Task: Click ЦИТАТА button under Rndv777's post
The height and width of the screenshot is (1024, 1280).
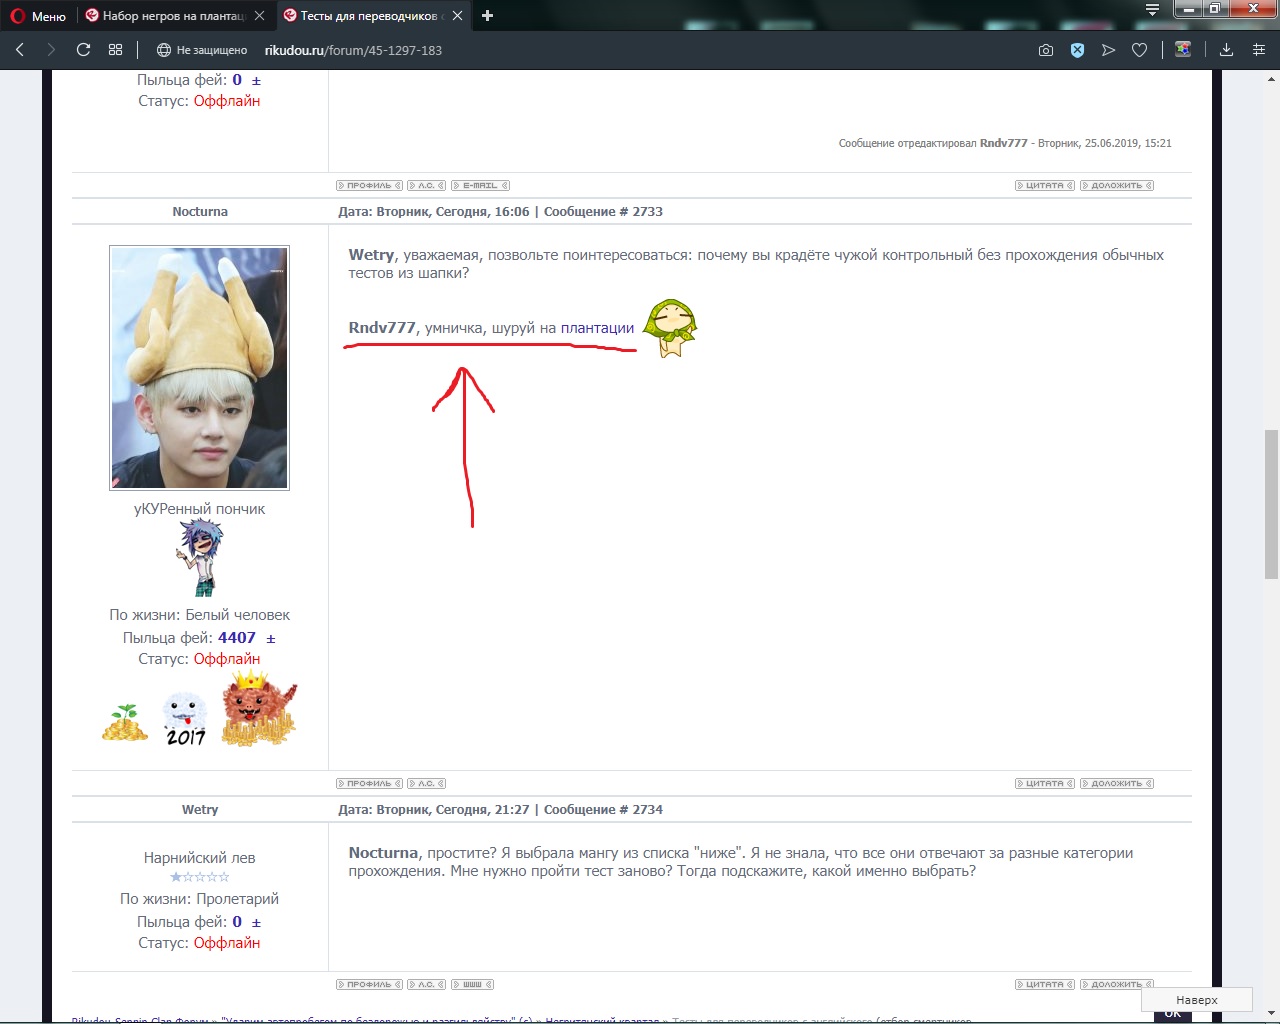Action: (x=1045, y=186)
